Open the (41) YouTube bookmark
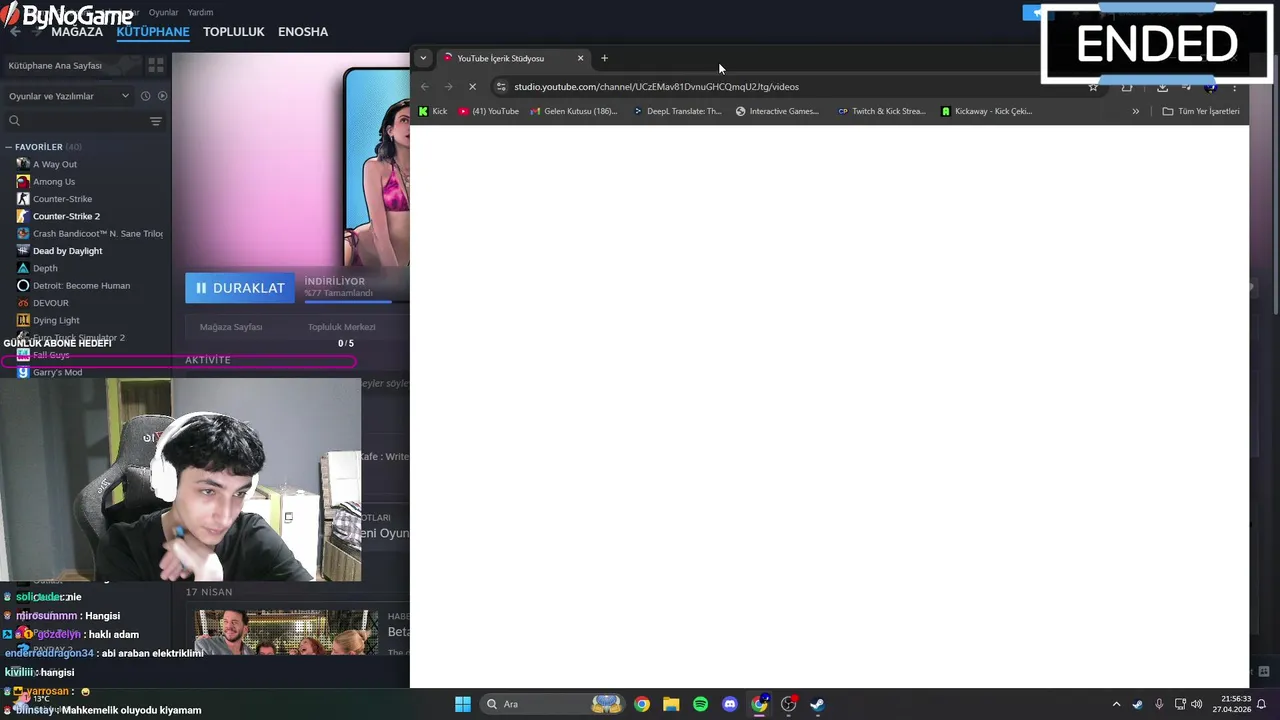Viewport: 1280px width, 720px height. click(x=489, y=111)
